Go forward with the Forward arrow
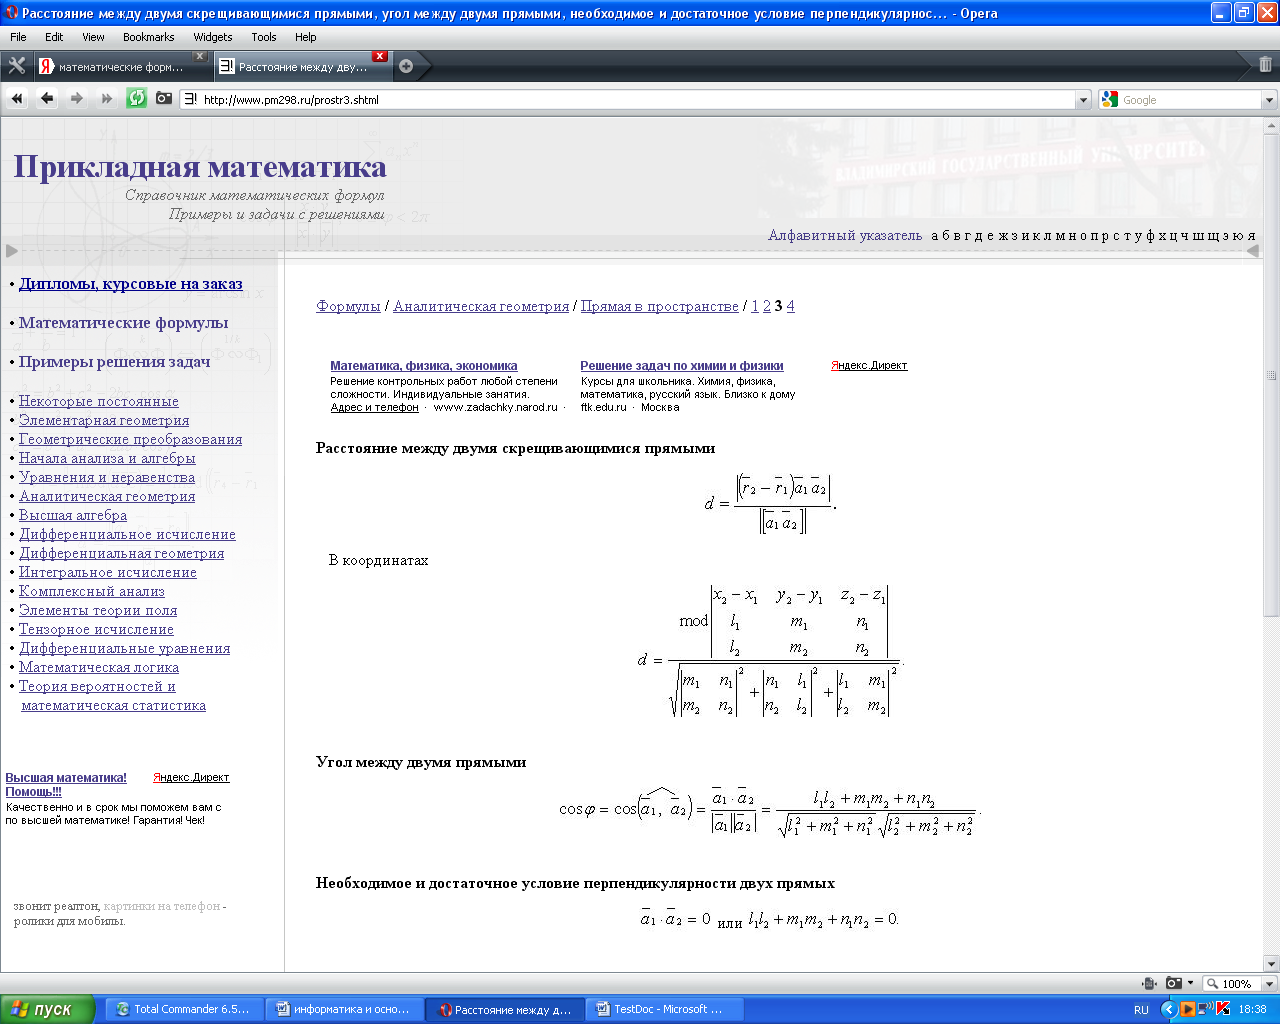Image resolution: width=1280 pixels, height=1024 pixels. [77, 99]
